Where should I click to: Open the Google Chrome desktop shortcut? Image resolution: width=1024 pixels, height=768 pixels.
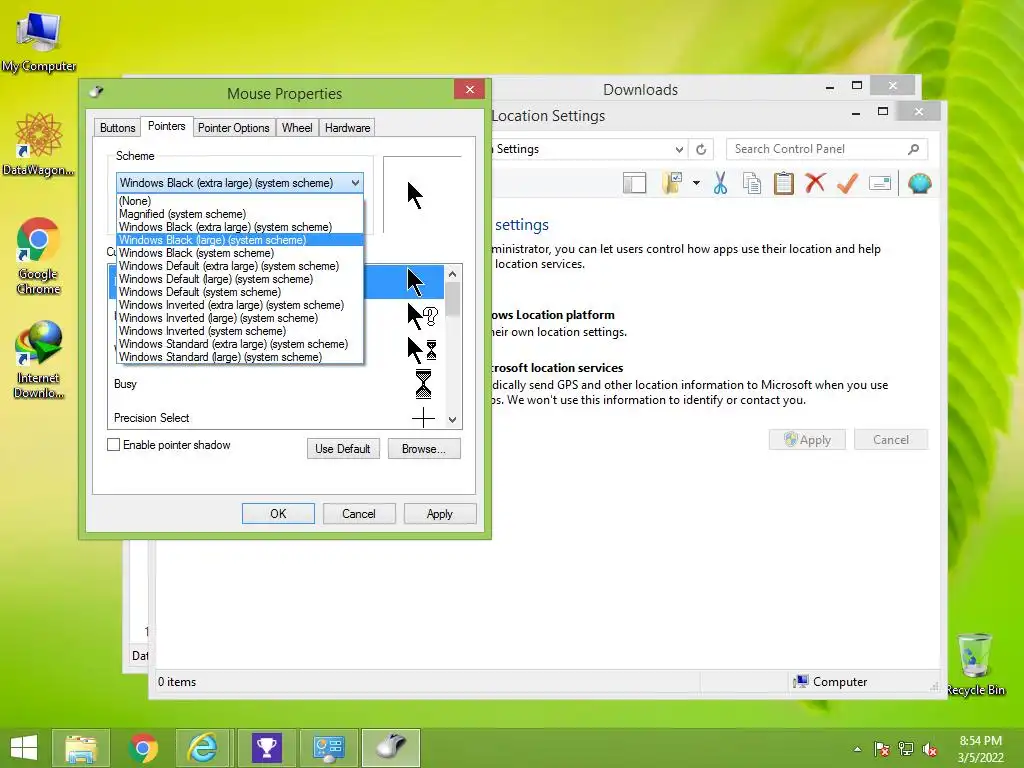(38, 256)
